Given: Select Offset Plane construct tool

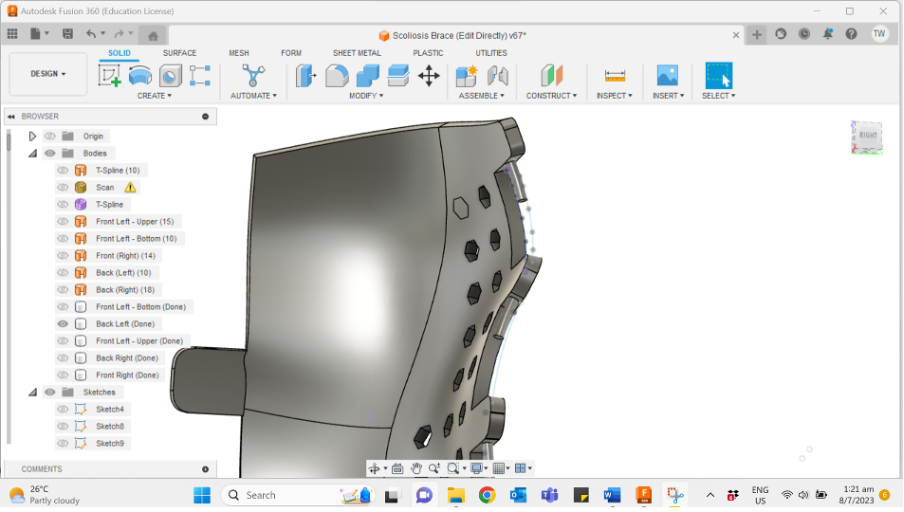Looking at the screenshot, I should [551, 76].
